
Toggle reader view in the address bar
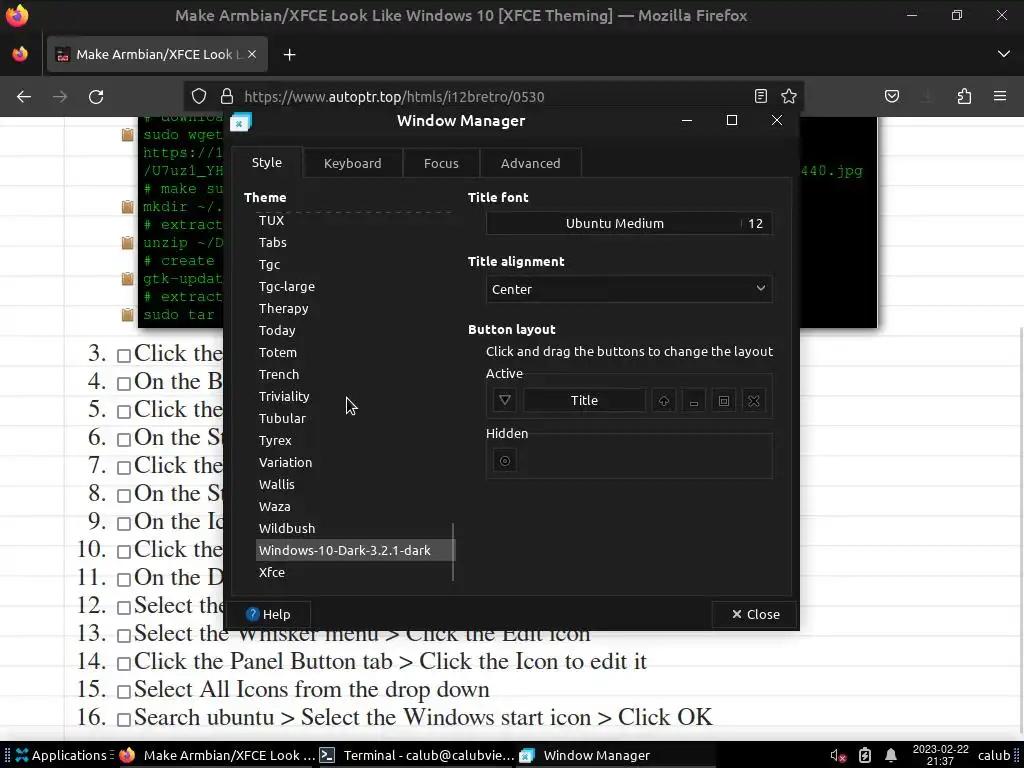tap(761, 97)
